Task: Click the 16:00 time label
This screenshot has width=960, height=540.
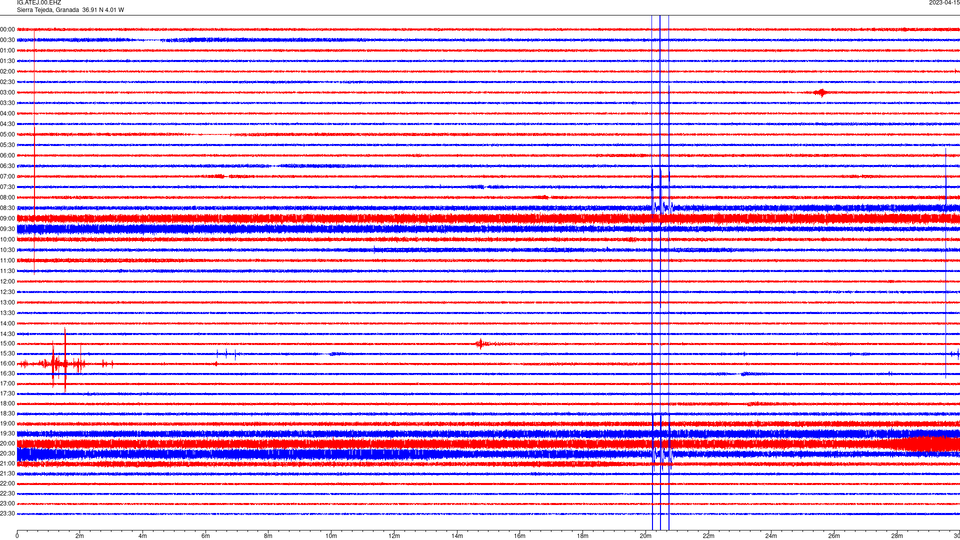Action: coord(7,364)
